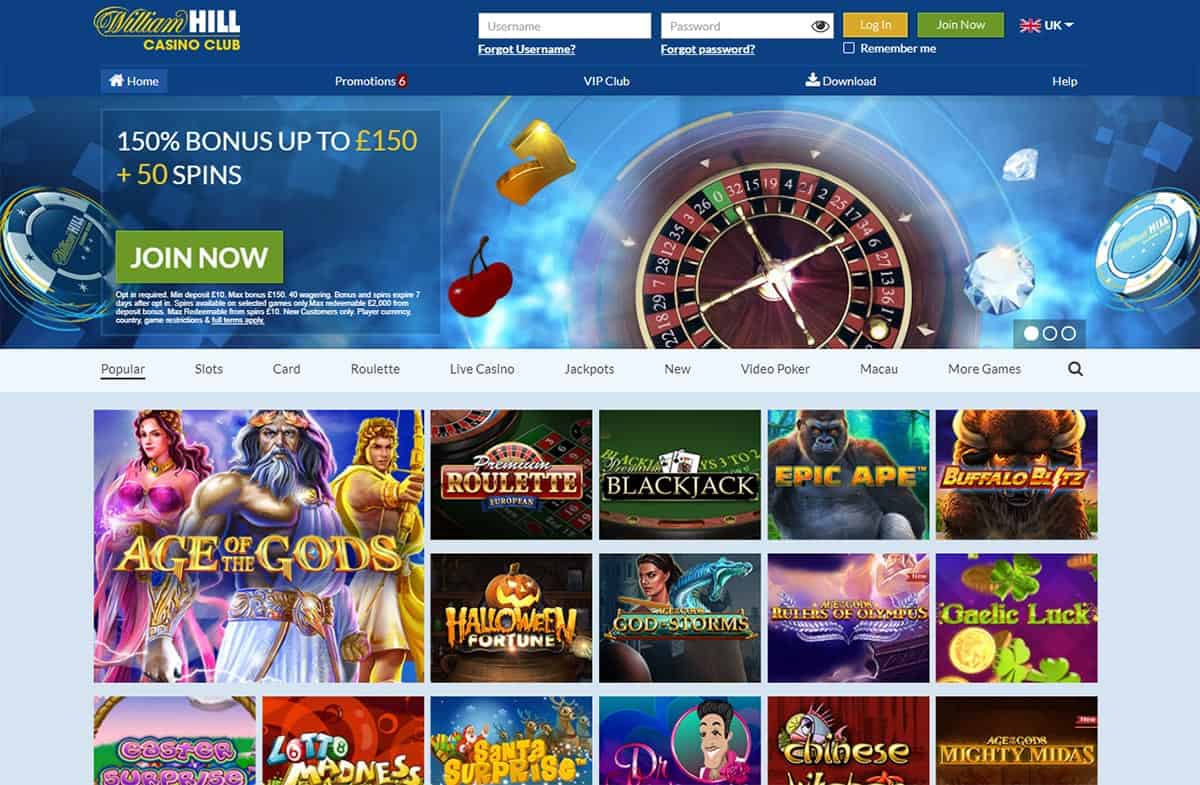Click the green JOIN NOW banner button

(199, 257)
